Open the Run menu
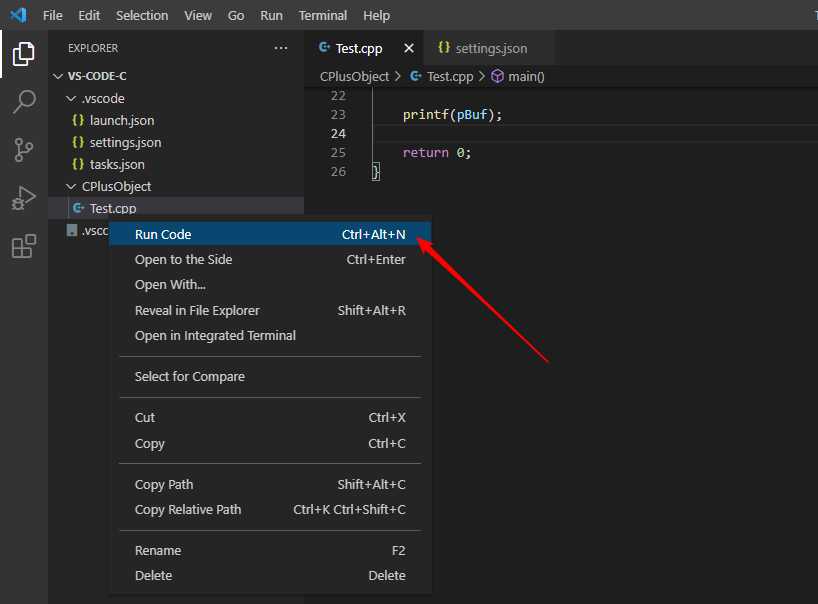The height and width of the screenshot is (604, 818). click(271, 16)
